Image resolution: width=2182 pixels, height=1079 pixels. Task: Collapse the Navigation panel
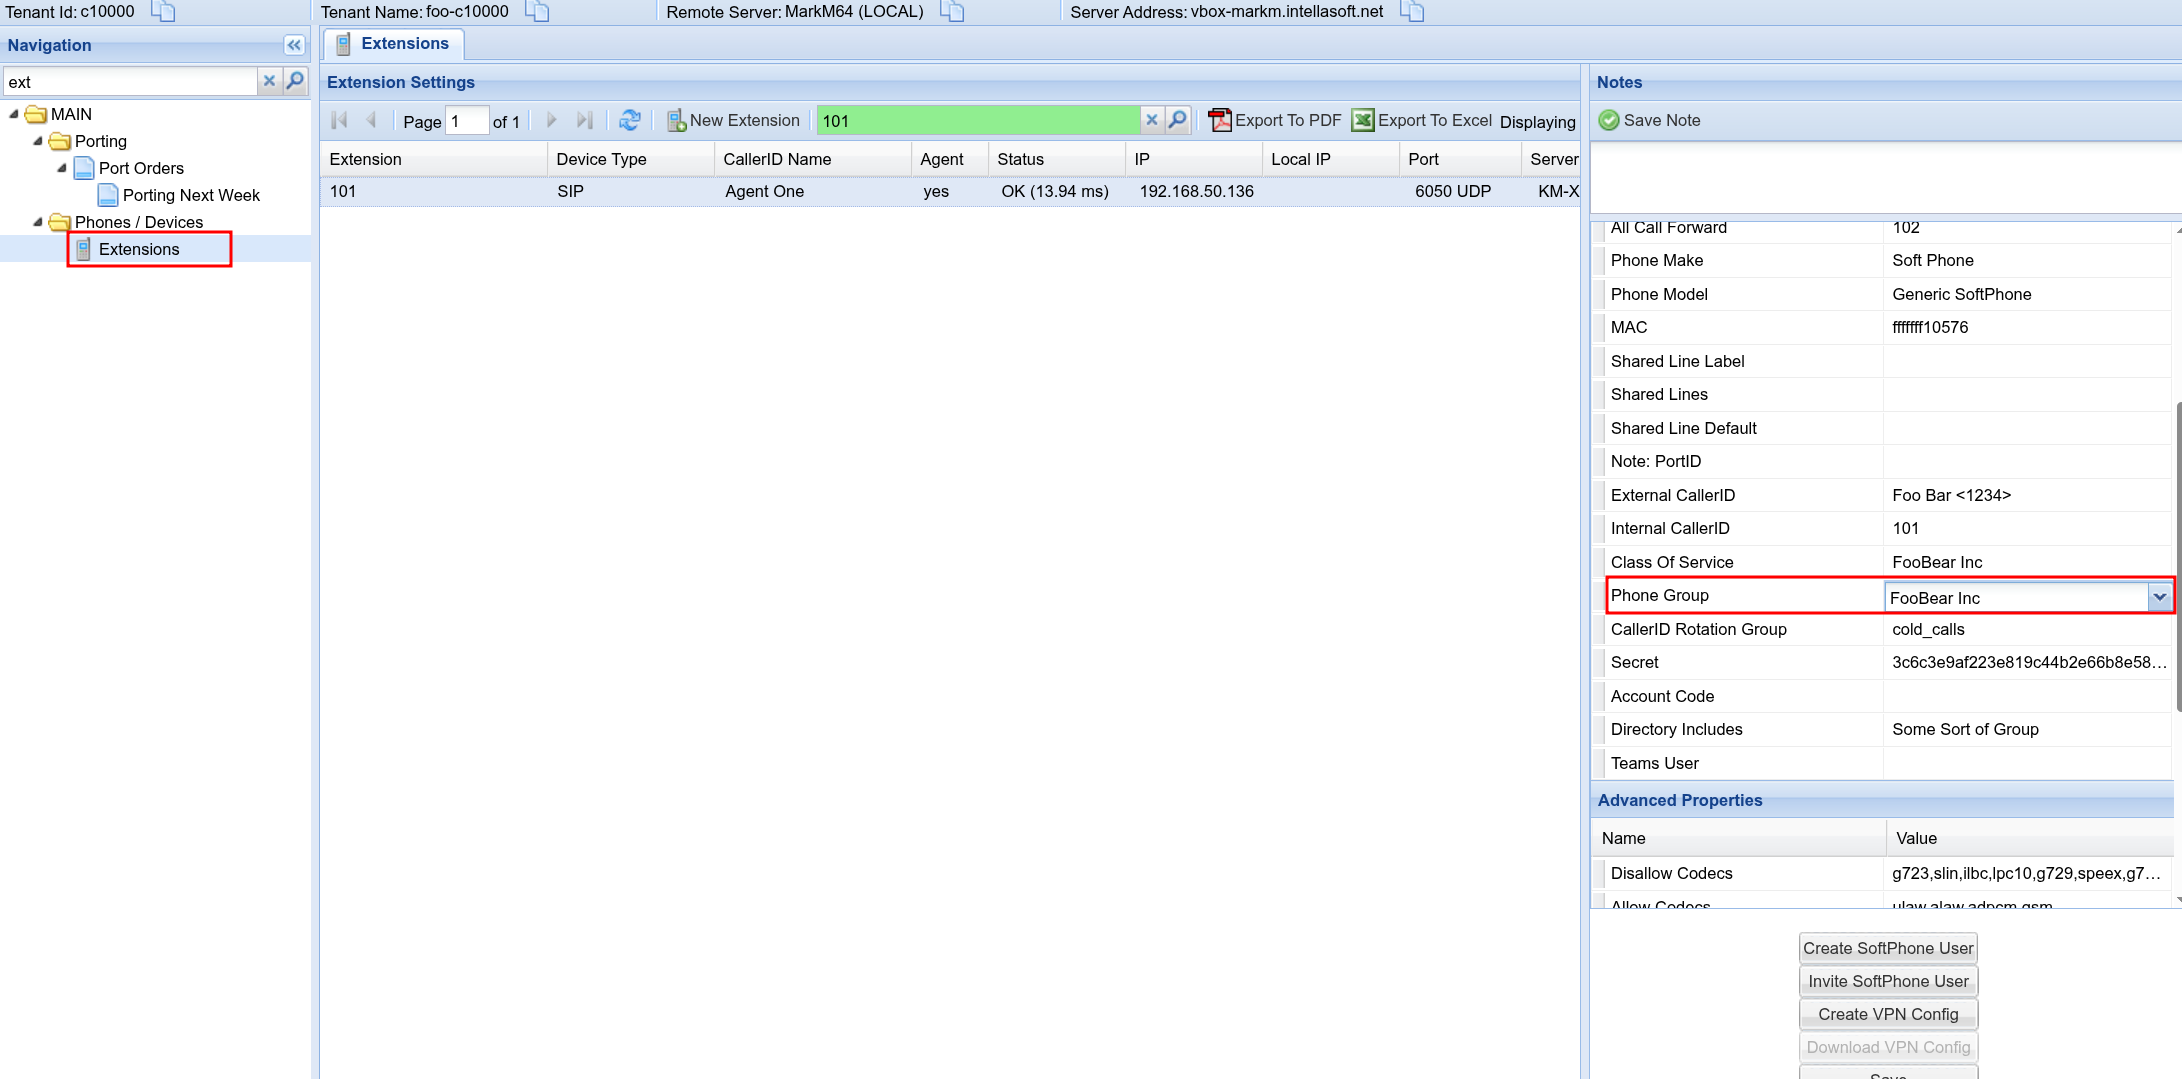(294, 45)
